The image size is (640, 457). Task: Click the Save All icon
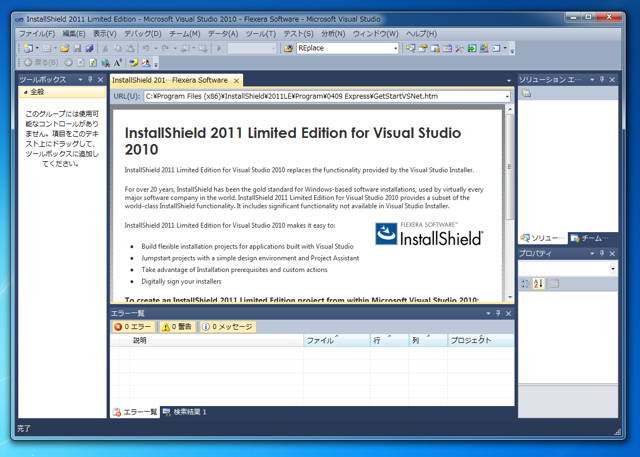89,49
